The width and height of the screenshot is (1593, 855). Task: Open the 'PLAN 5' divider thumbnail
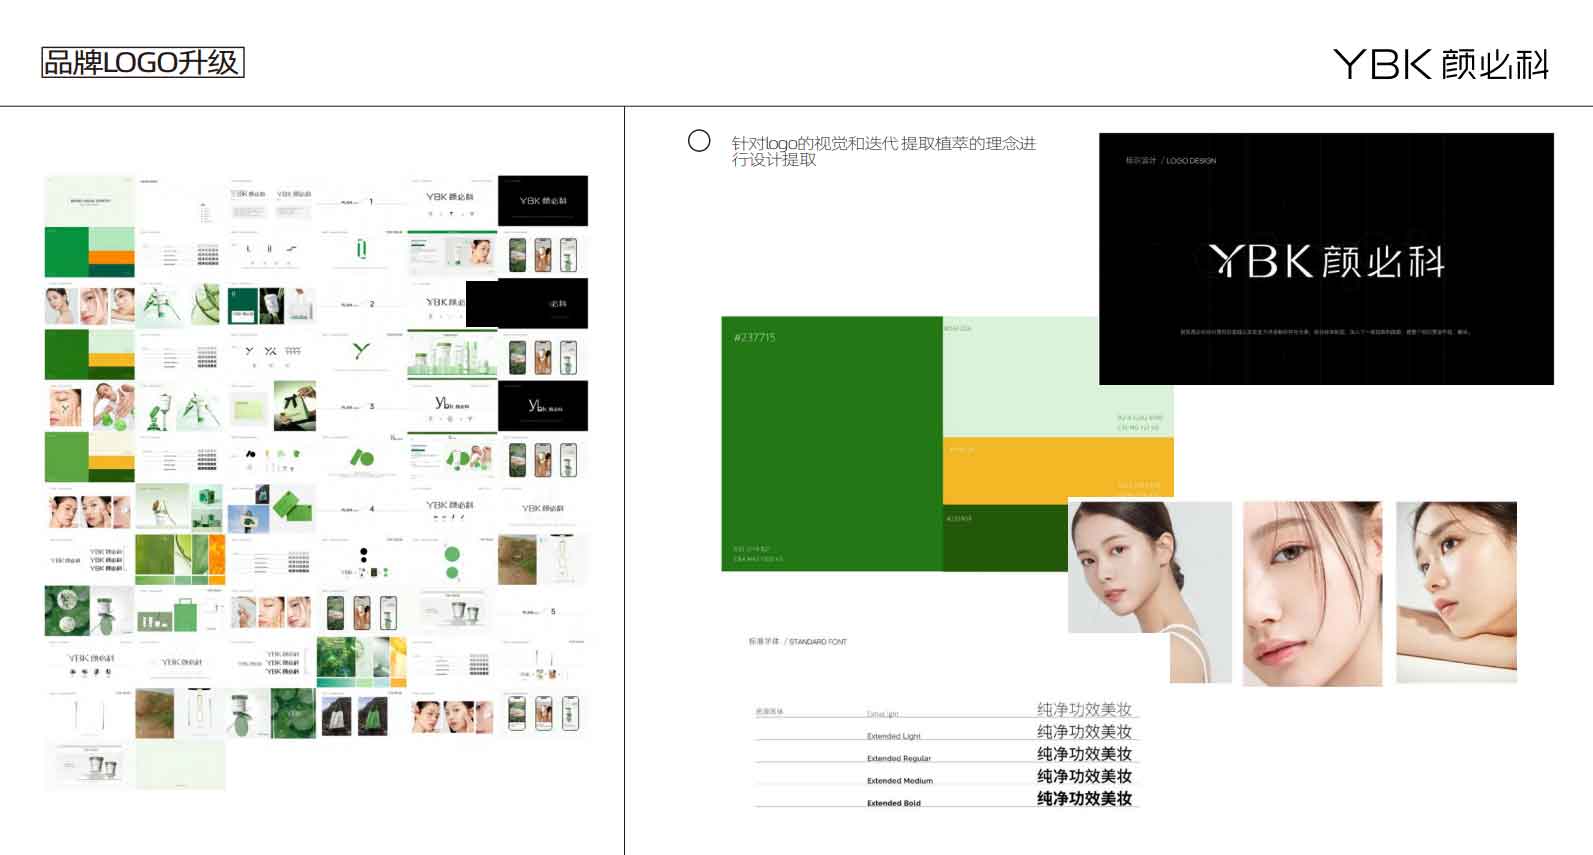click(x=543, y=611)
